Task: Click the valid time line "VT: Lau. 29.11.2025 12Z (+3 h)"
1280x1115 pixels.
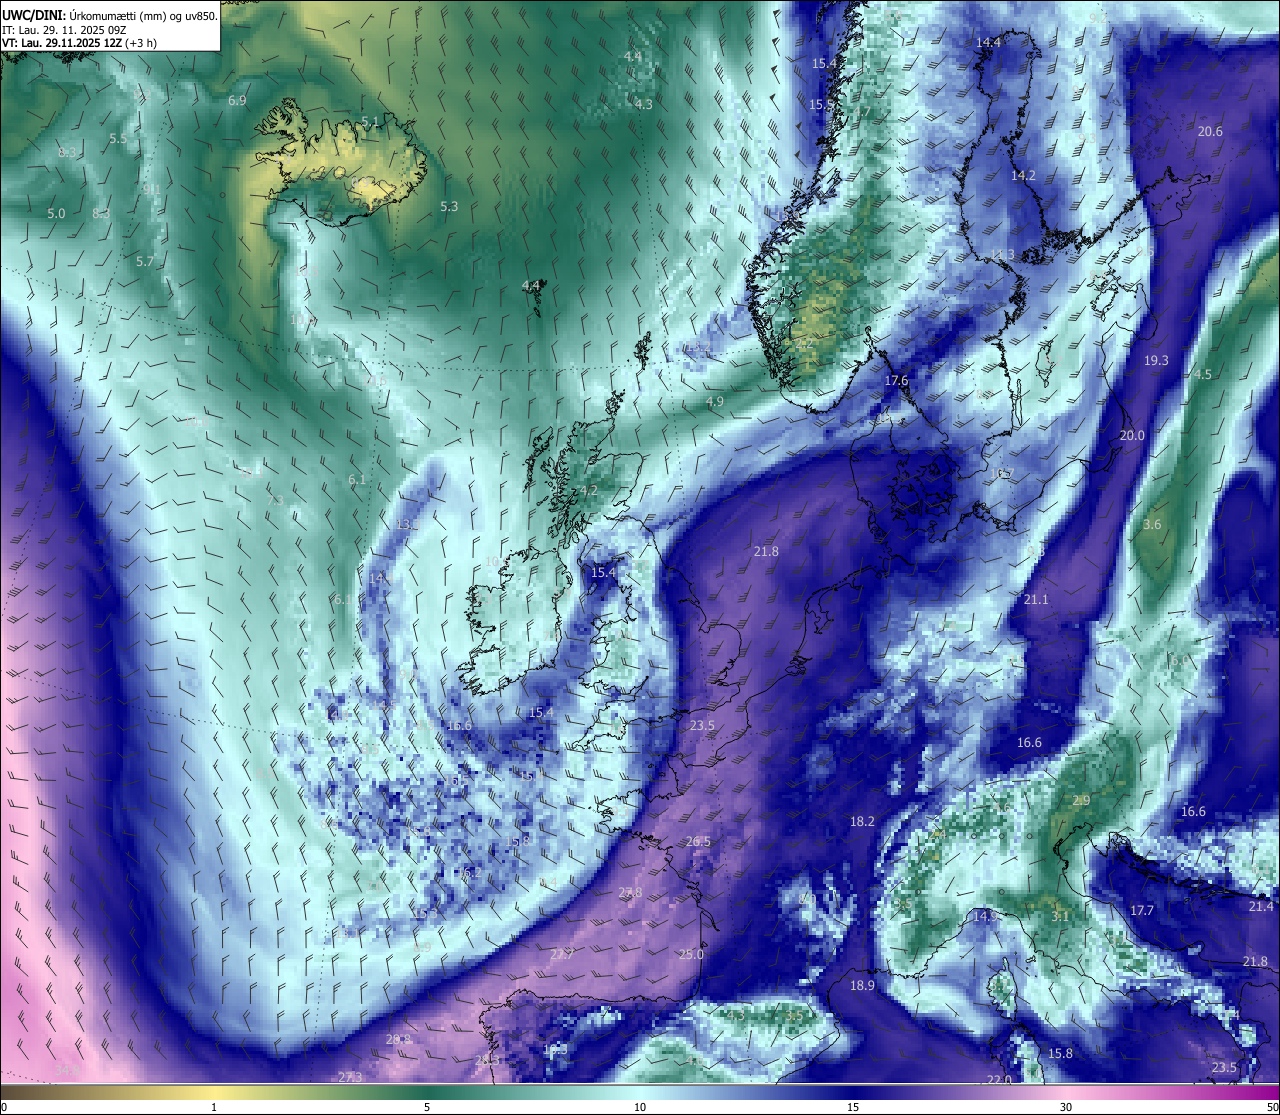Action: pos(80,43)
